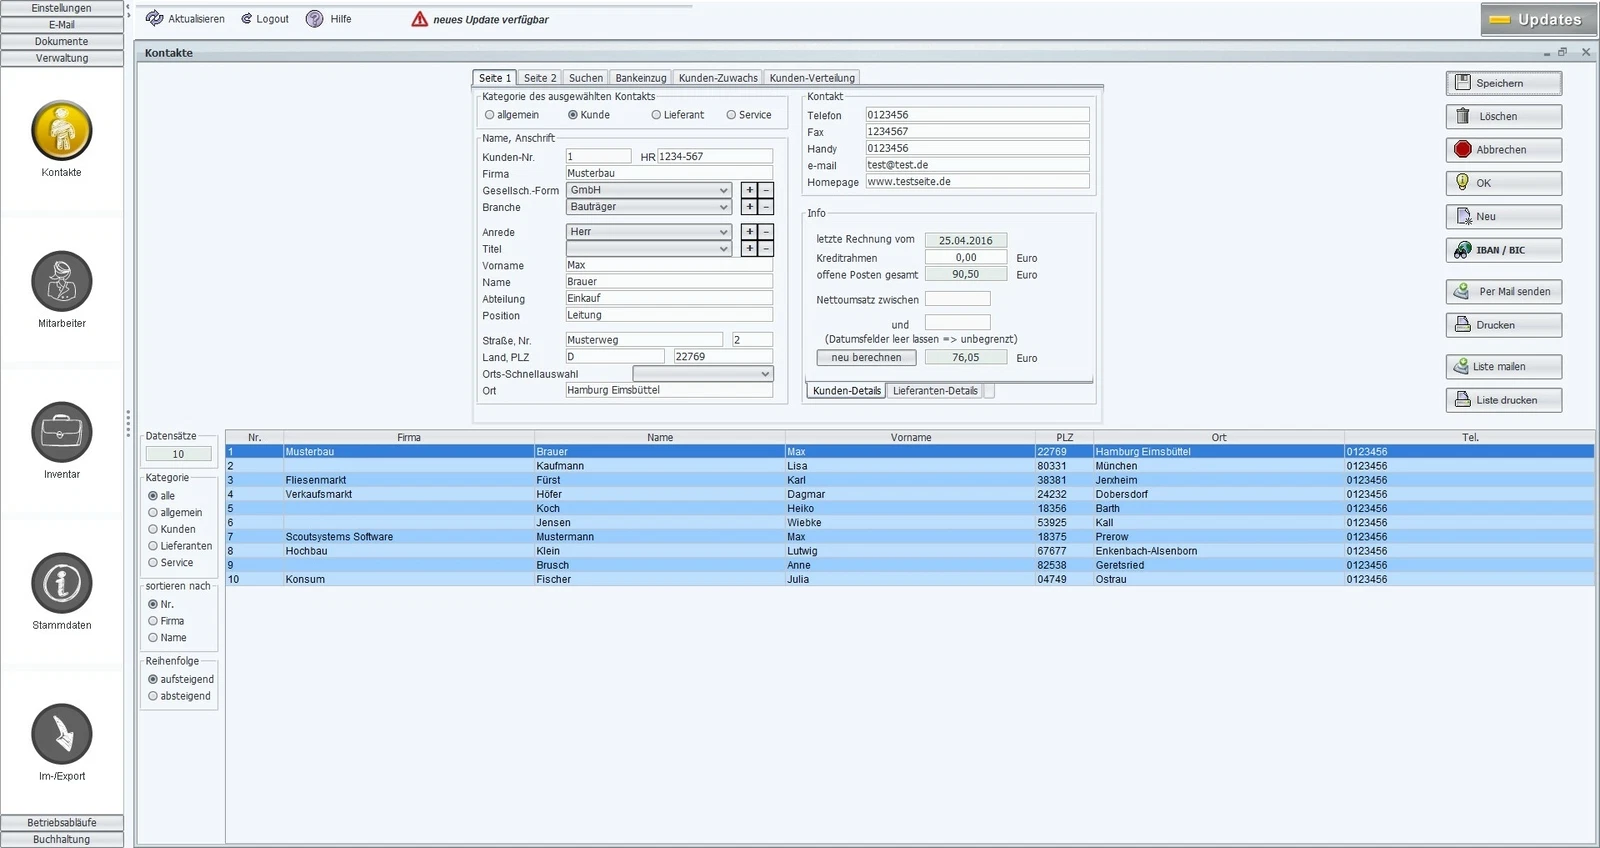Set sort order to absteigend
This screenshot has width=1600, height=848.
[153, 696]
